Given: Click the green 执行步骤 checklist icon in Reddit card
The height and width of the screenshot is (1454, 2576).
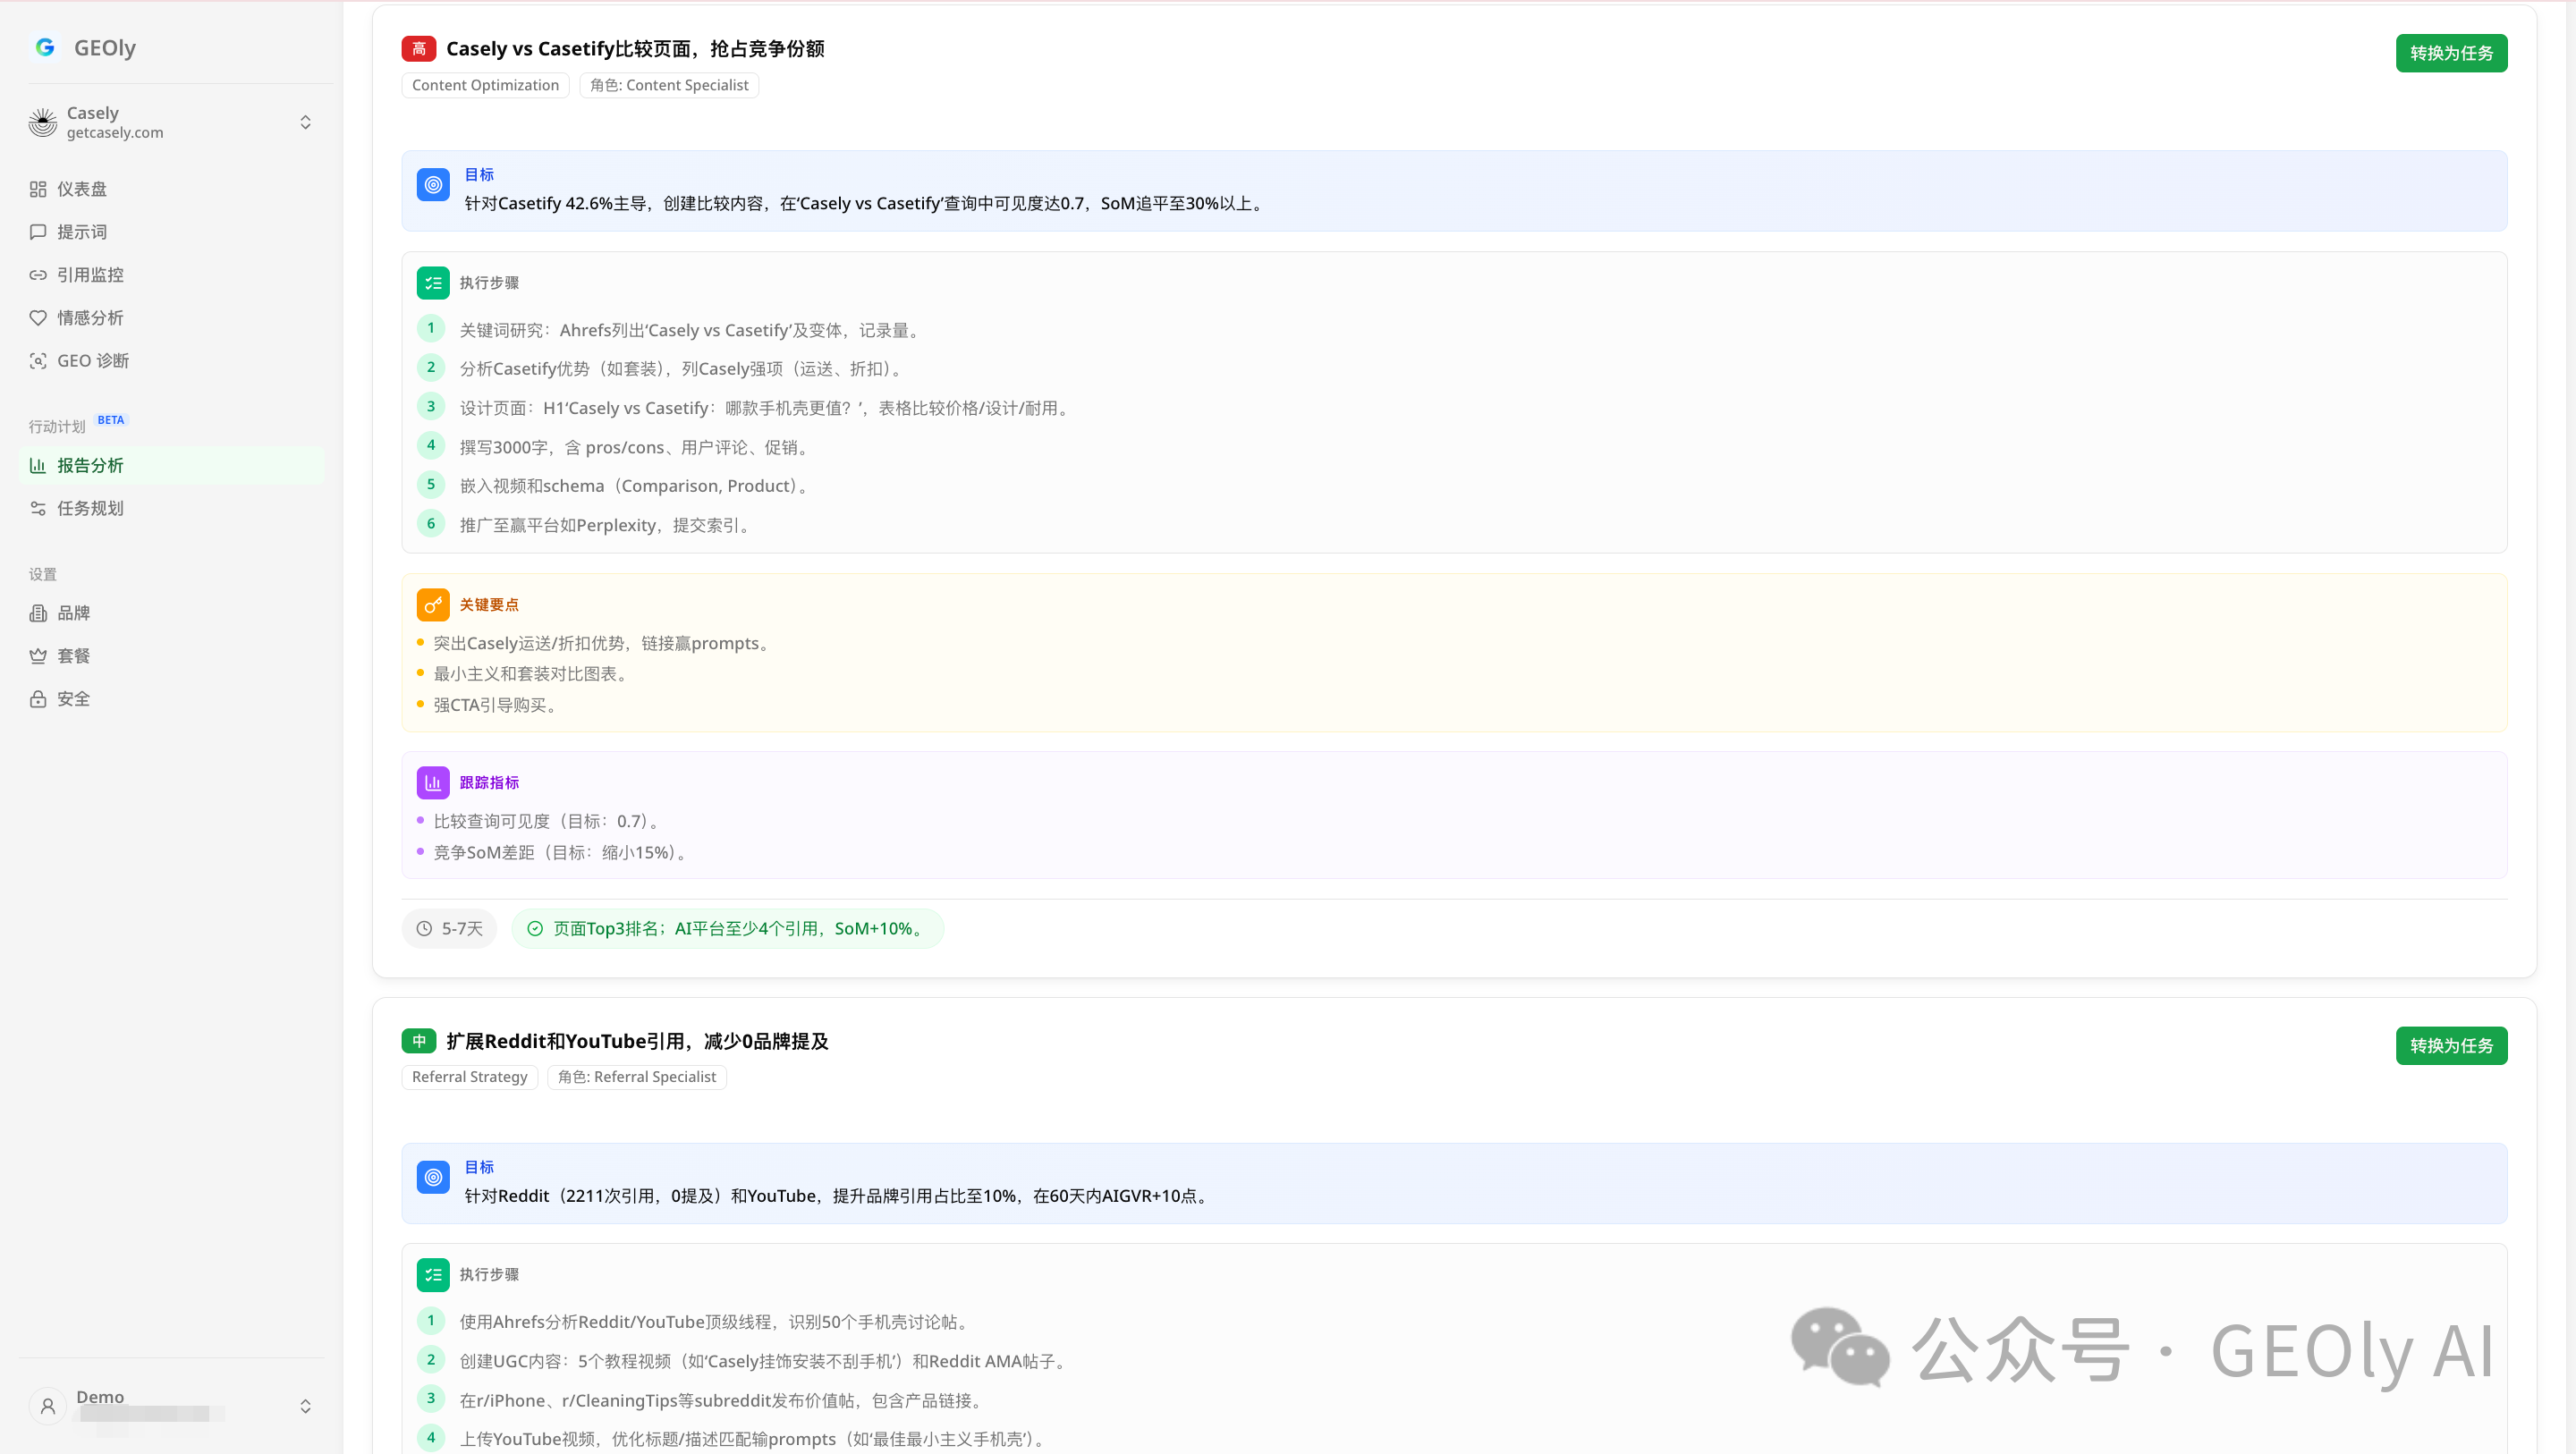Looking at the screenshot, I should [x=433, y=1275].
